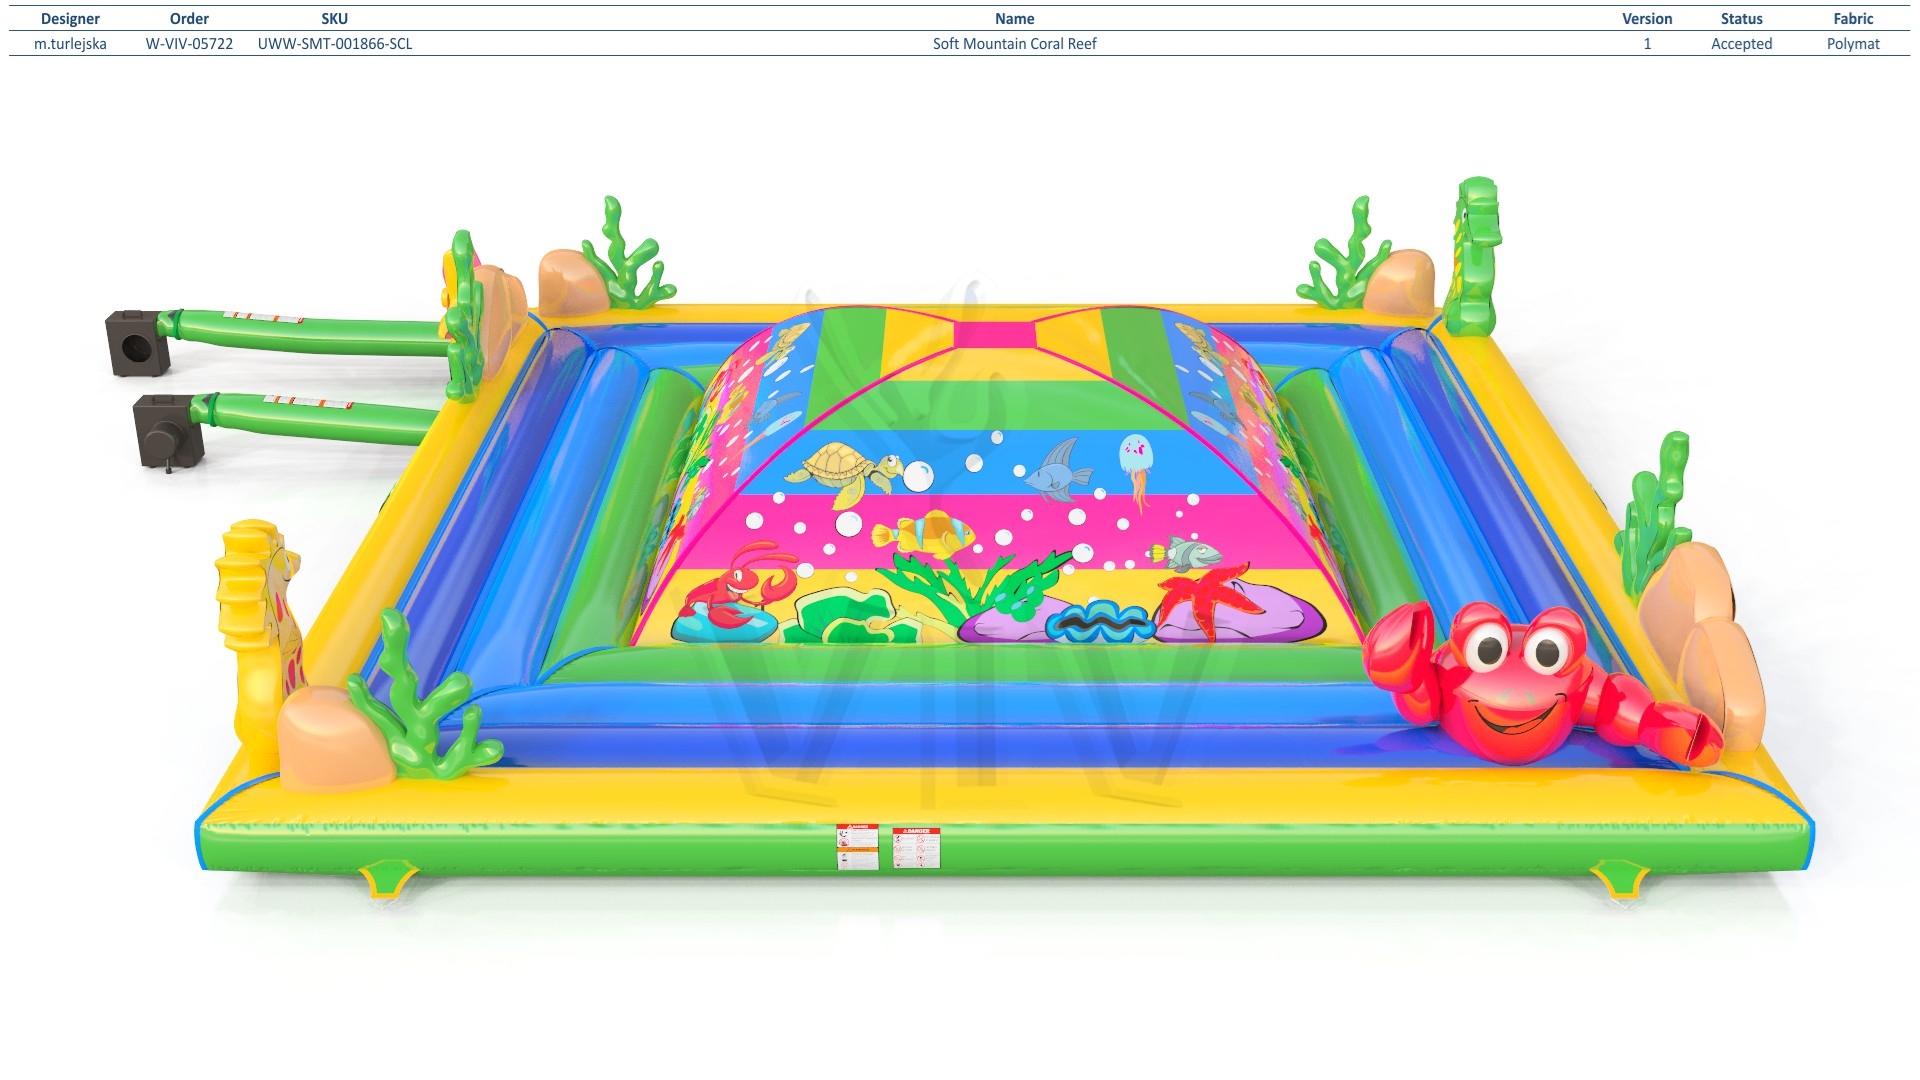Click the Status column header
The image size is (1920, 1080).
(1741, 19)
